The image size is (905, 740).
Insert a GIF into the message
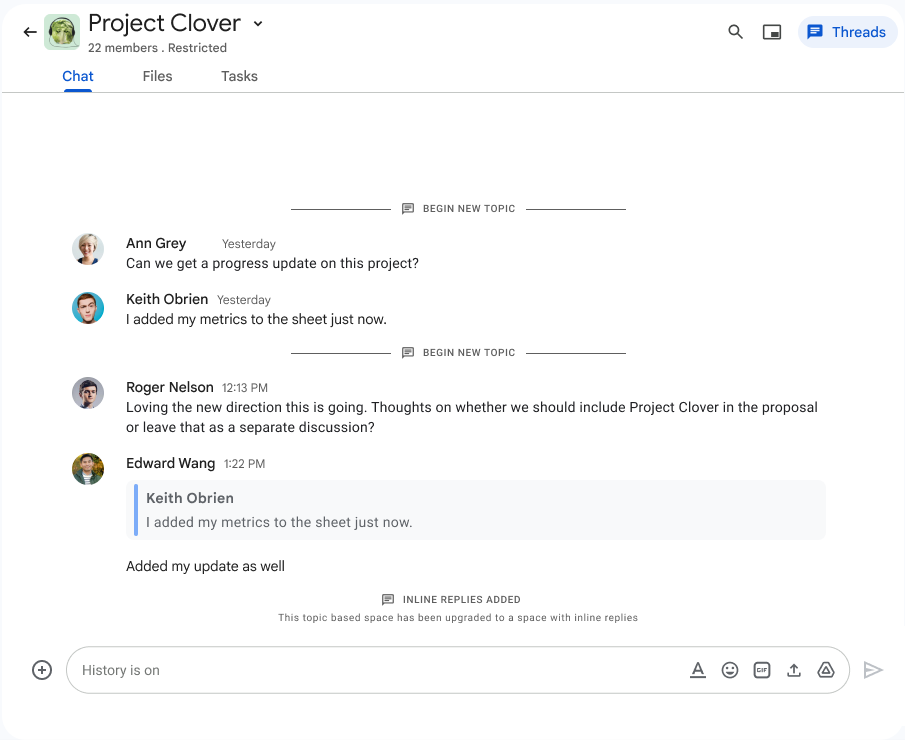pyautogui.click(x=762, y=670)
